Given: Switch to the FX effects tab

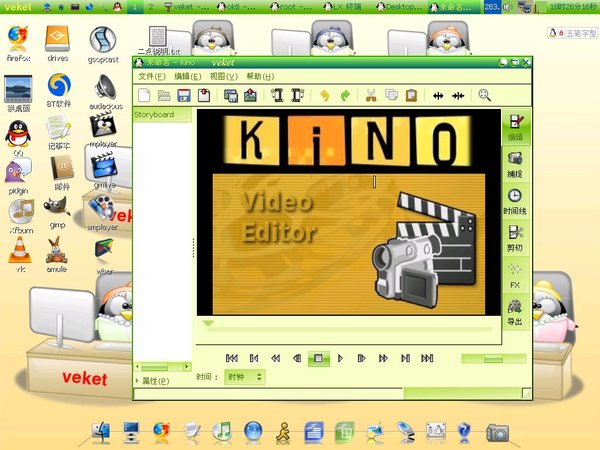Looking at the screenshot, I should [515, 276].
